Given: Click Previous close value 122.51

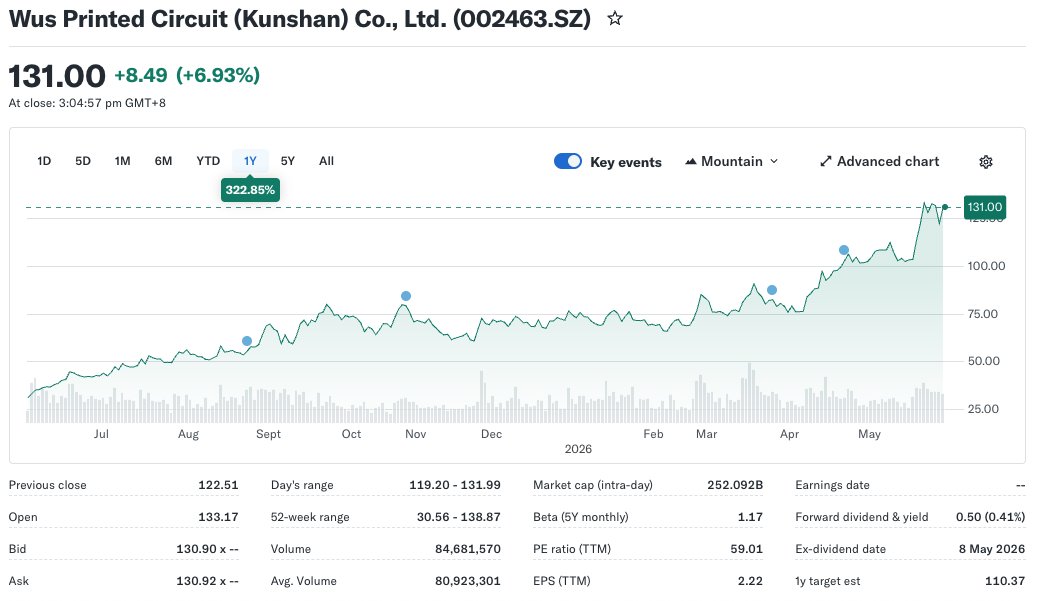Looking at the screenshot, I should 218,485.
